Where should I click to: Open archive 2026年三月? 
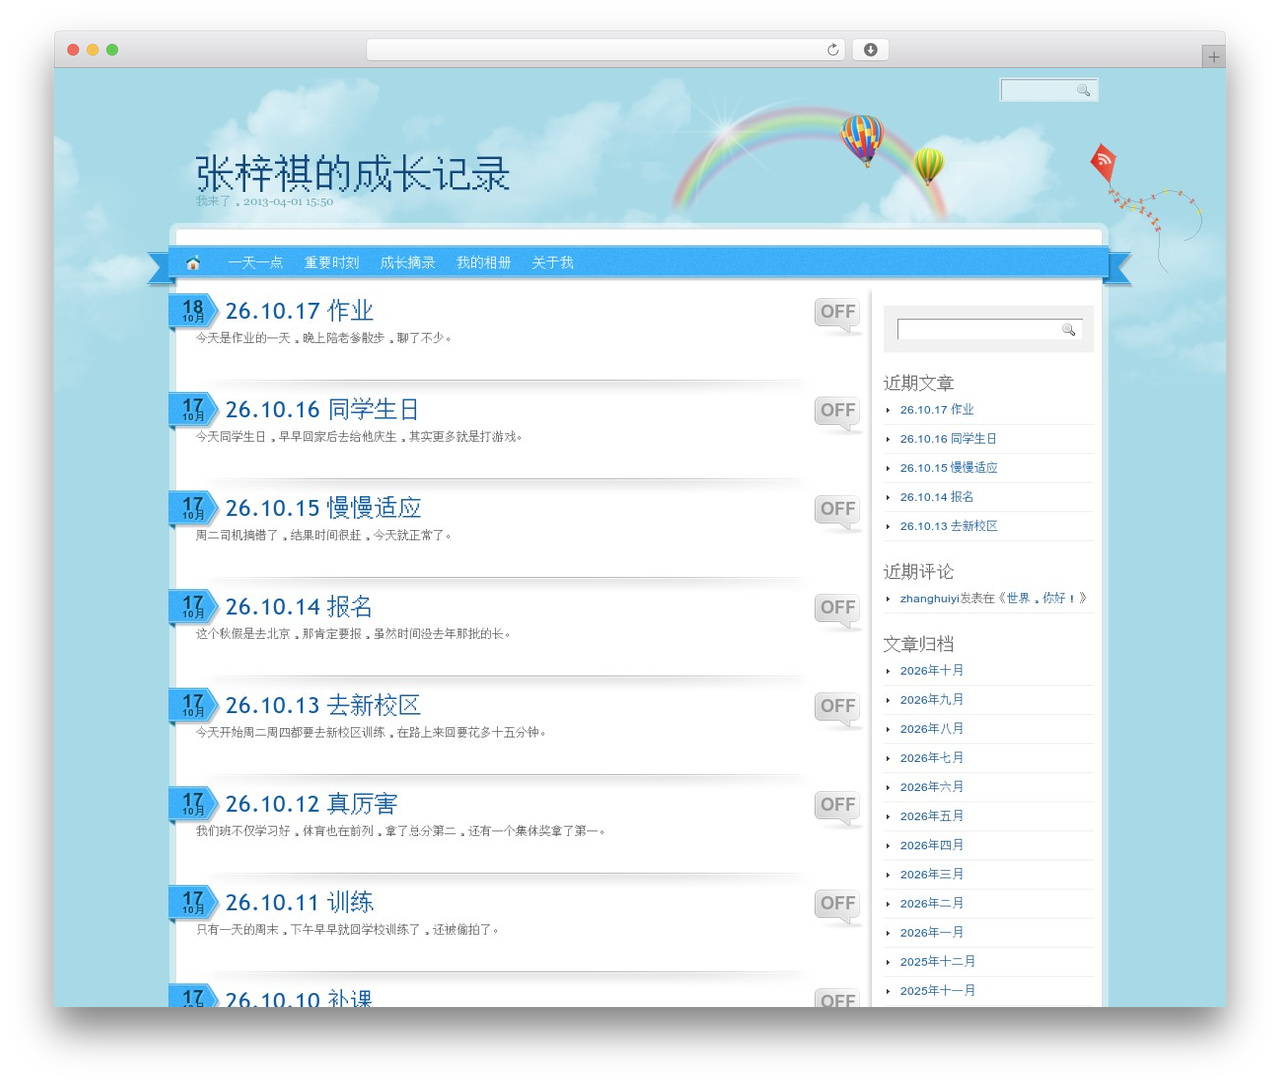point(931,874)
